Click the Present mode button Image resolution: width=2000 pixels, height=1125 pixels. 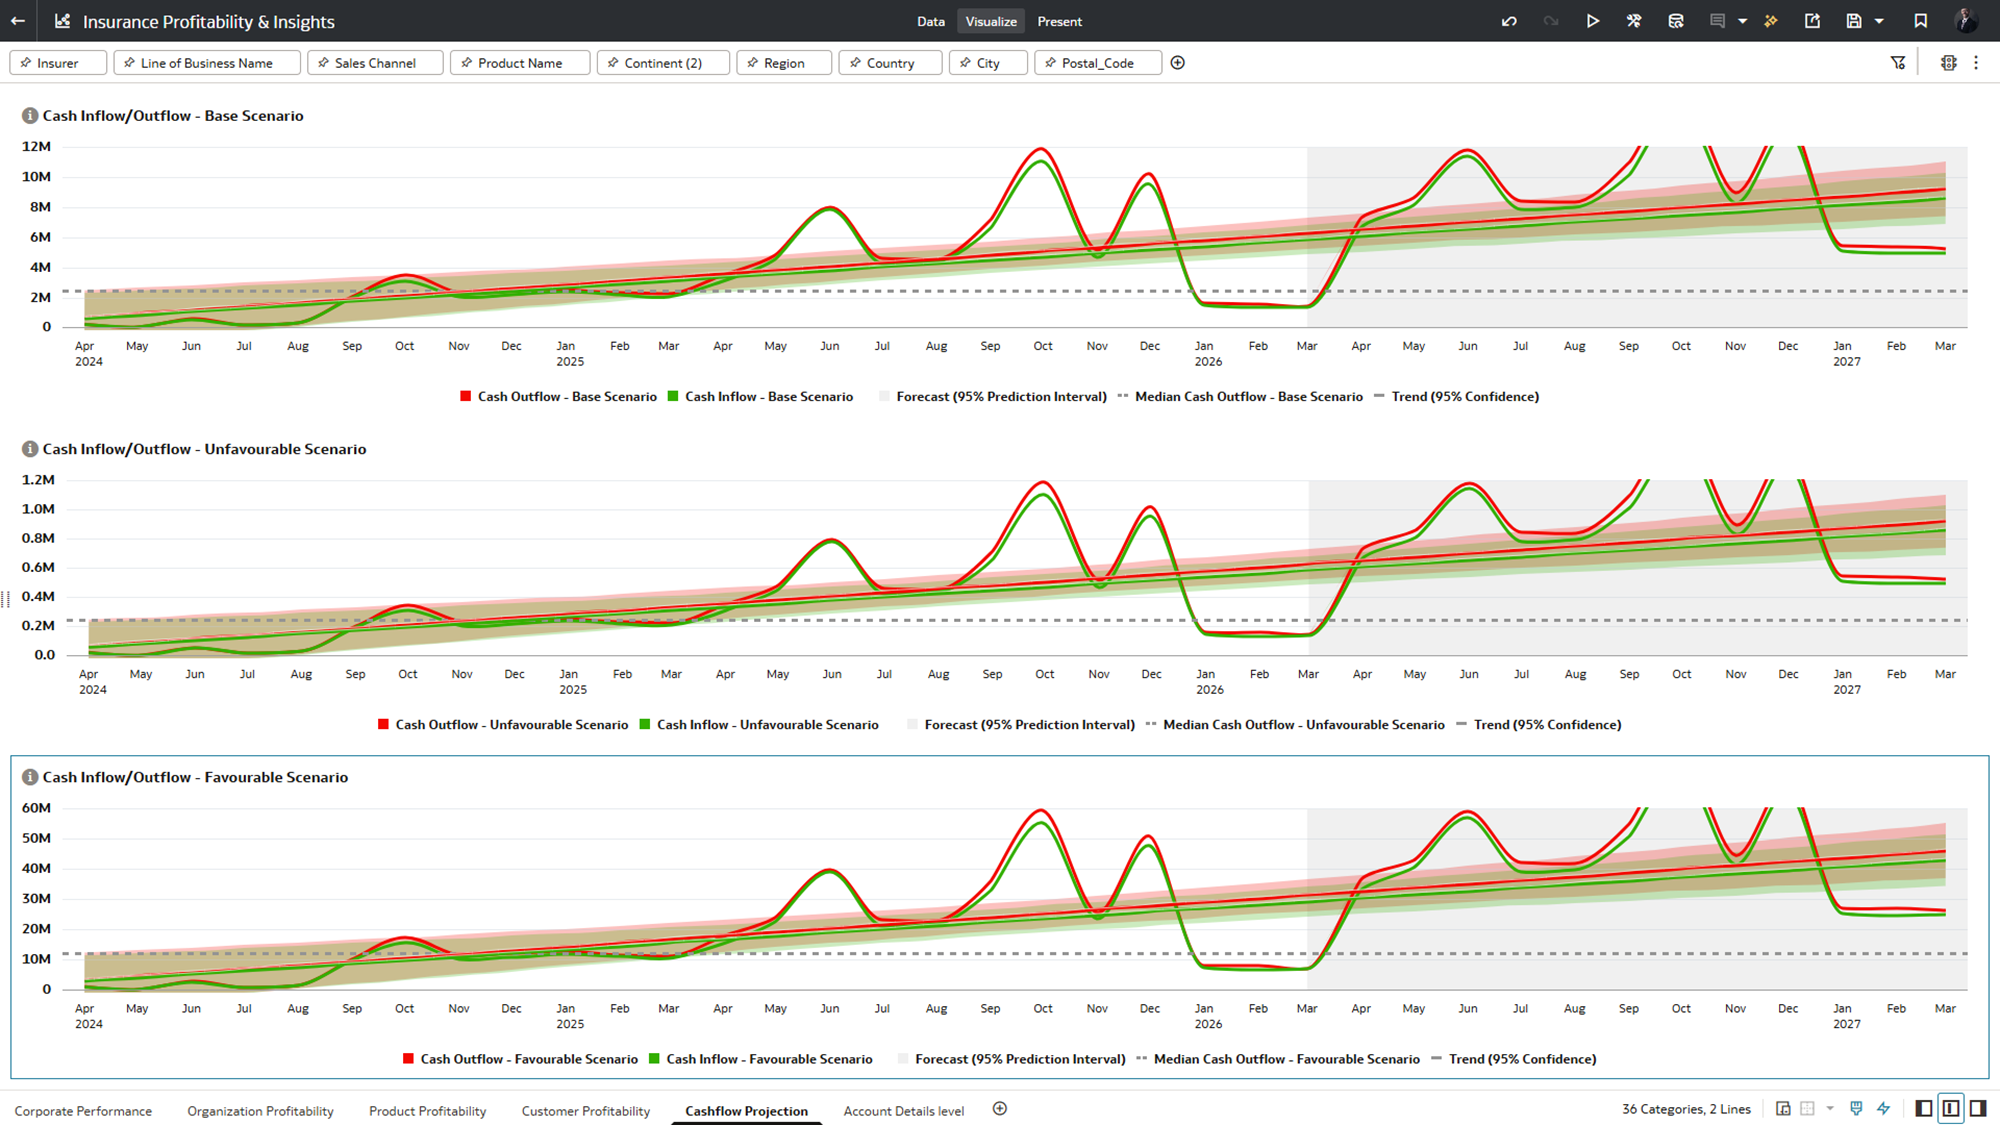coord(1059,21)
